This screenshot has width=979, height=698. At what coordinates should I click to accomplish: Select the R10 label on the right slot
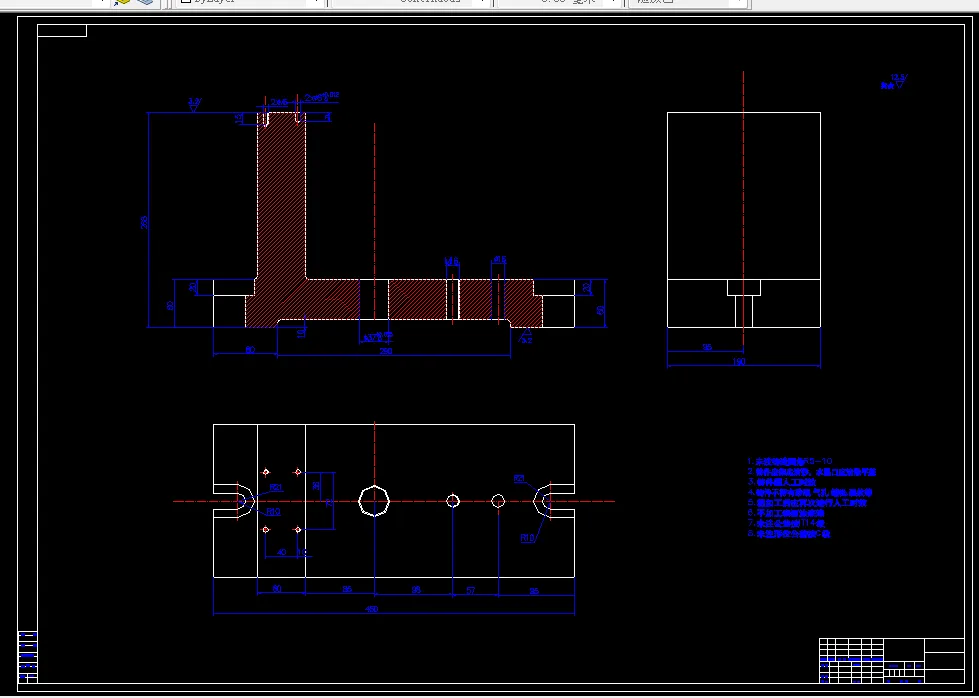coord(528,538)
